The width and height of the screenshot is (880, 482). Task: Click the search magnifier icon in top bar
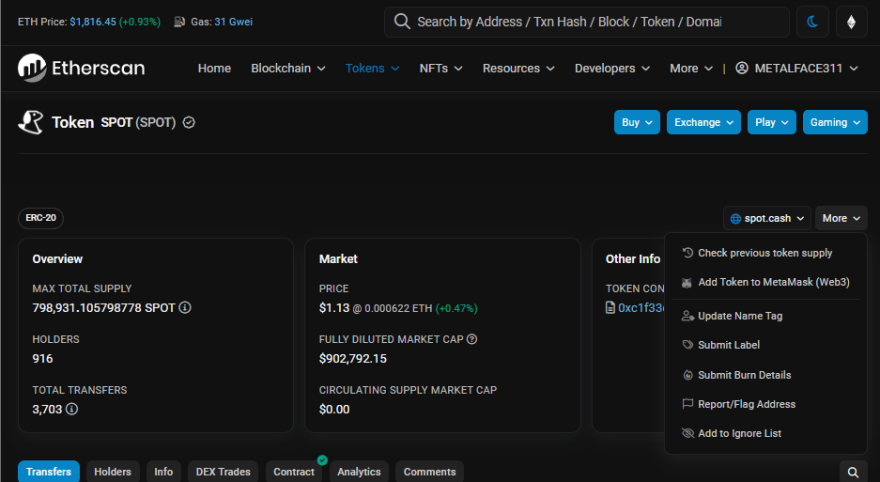pos(402,22)
